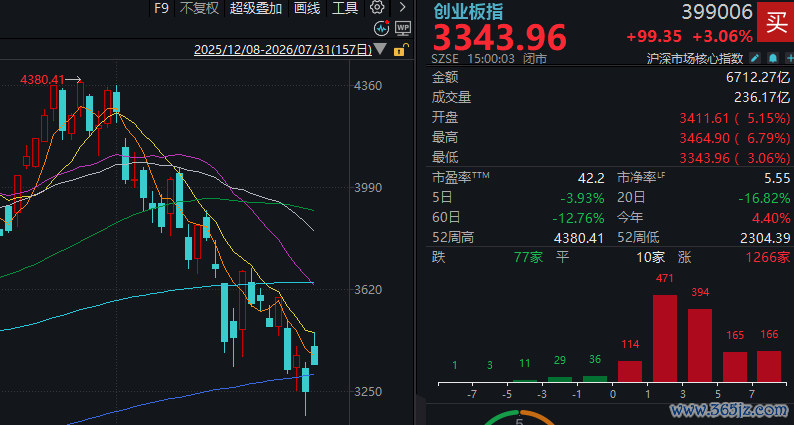Click the chart high label 4380.41
This screenshot has height=425, width=794.
(x=43, y=80)
